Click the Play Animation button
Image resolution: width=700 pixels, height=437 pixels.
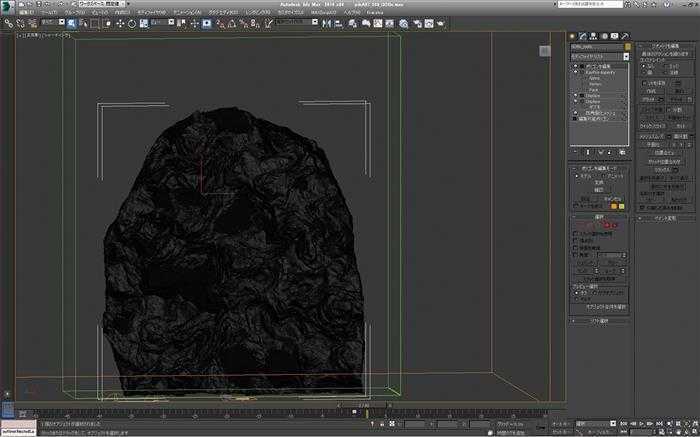click(642, 423)
